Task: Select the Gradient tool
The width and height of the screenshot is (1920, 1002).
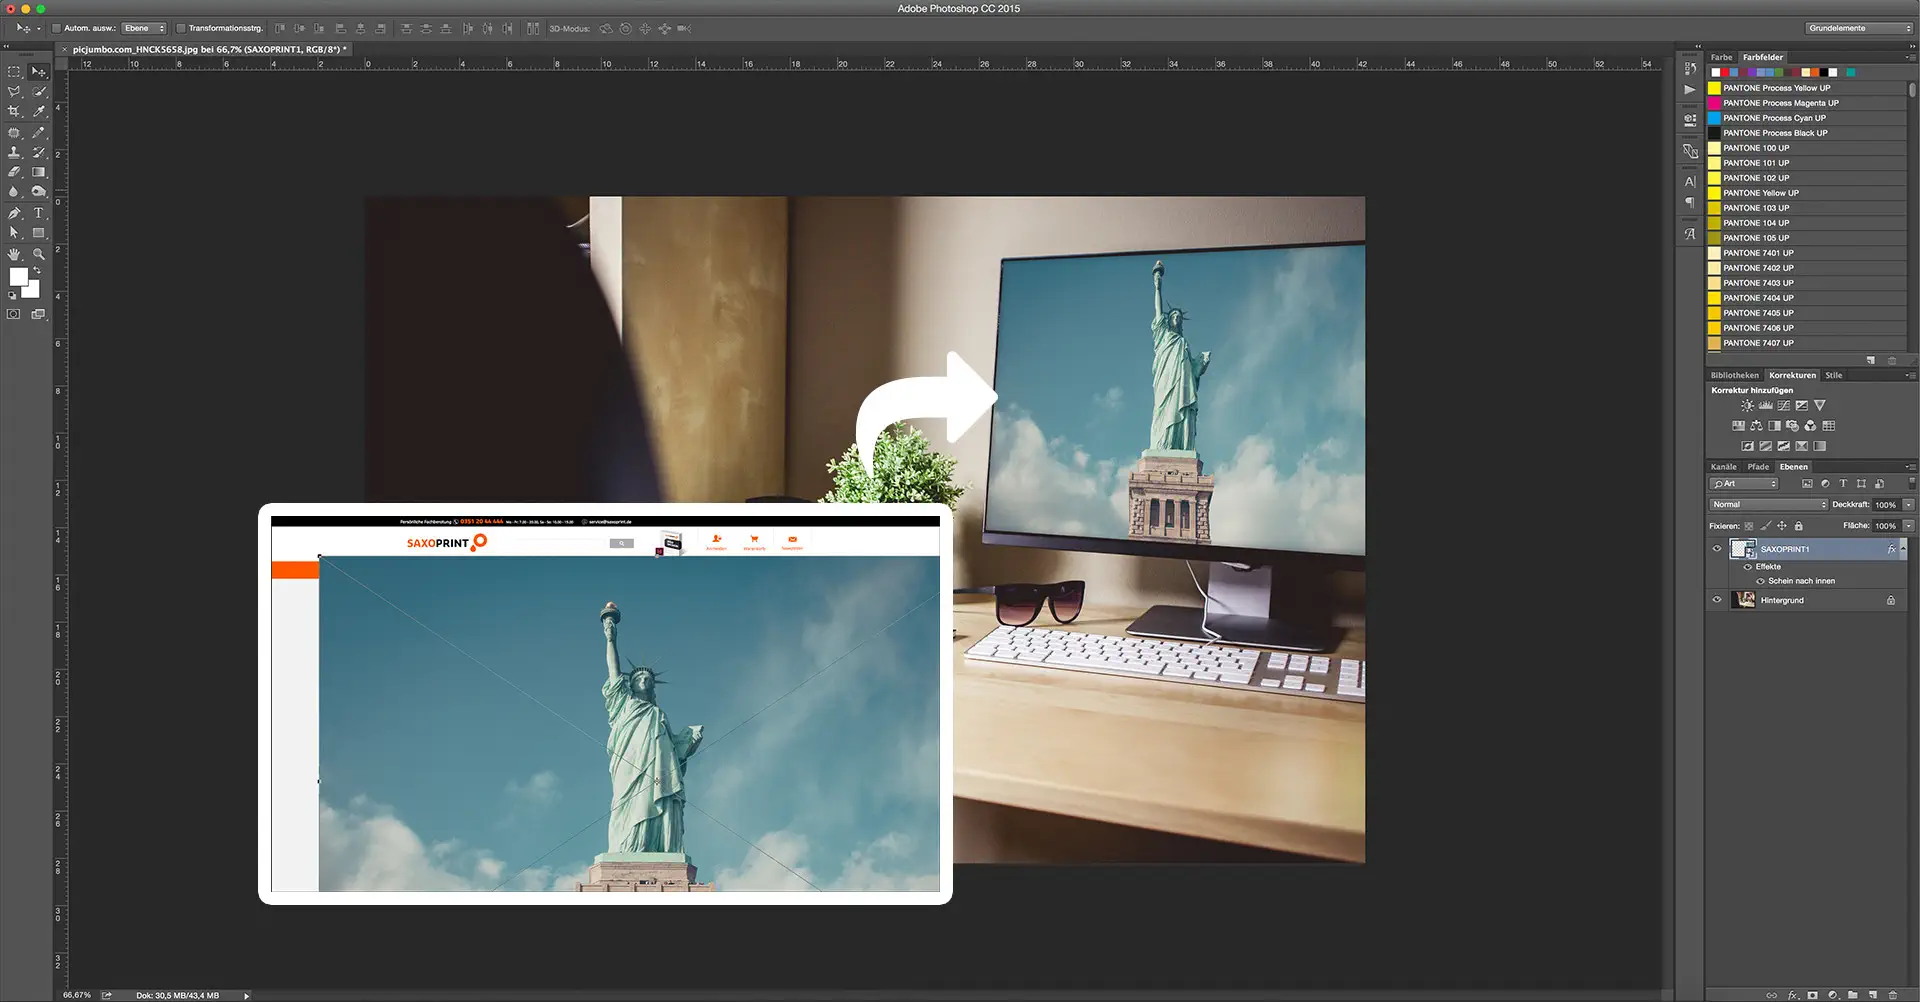Action: point(38,173)
